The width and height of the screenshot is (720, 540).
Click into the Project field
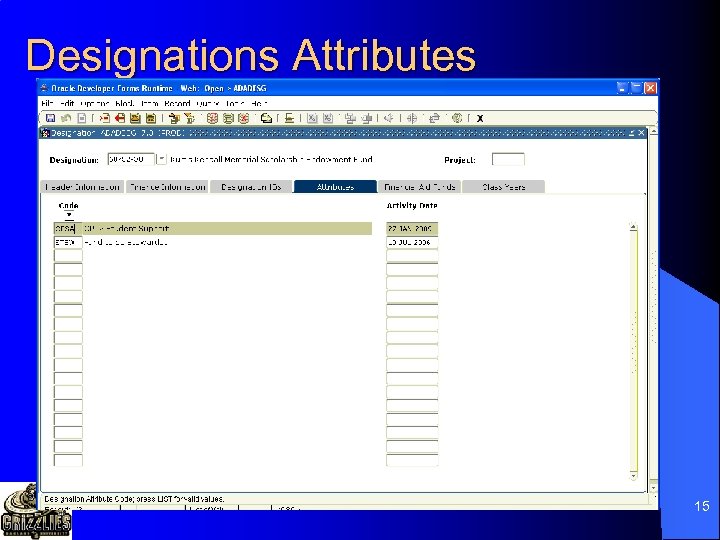[x=508, y=159]
